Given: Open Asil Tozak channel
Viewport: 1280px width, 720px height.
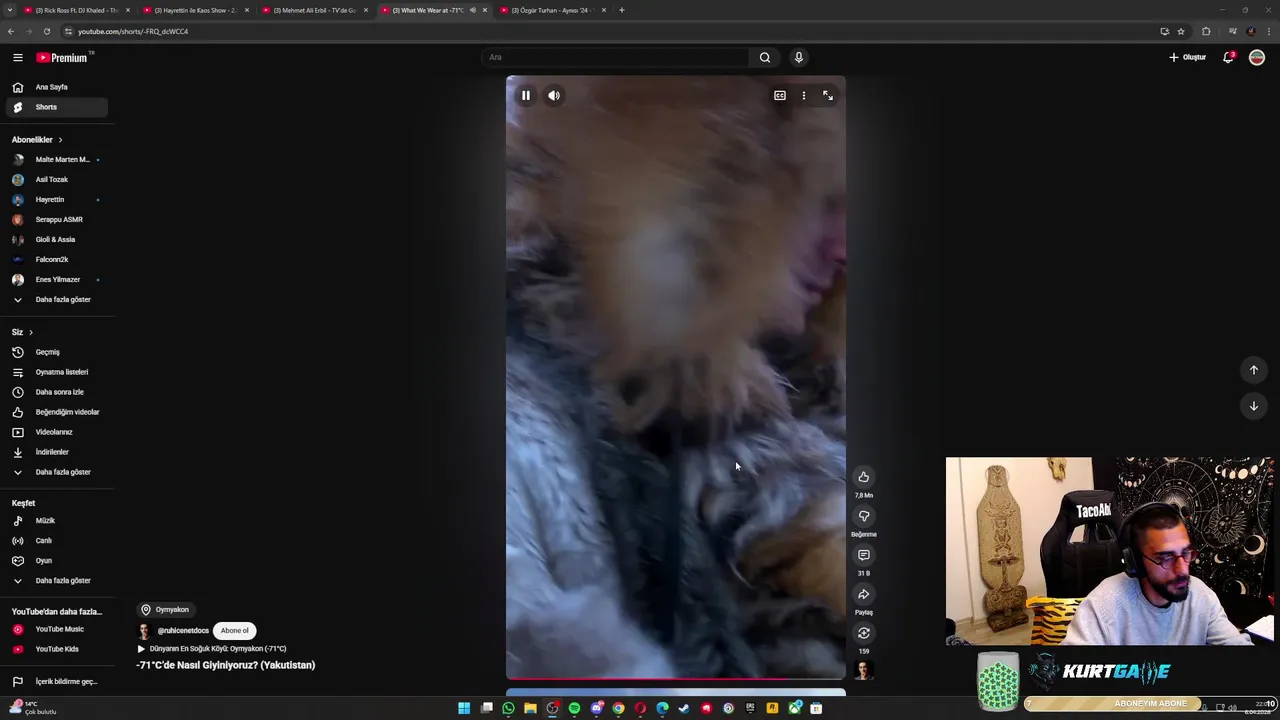Looking at the screenshot, I should [56, 180].
